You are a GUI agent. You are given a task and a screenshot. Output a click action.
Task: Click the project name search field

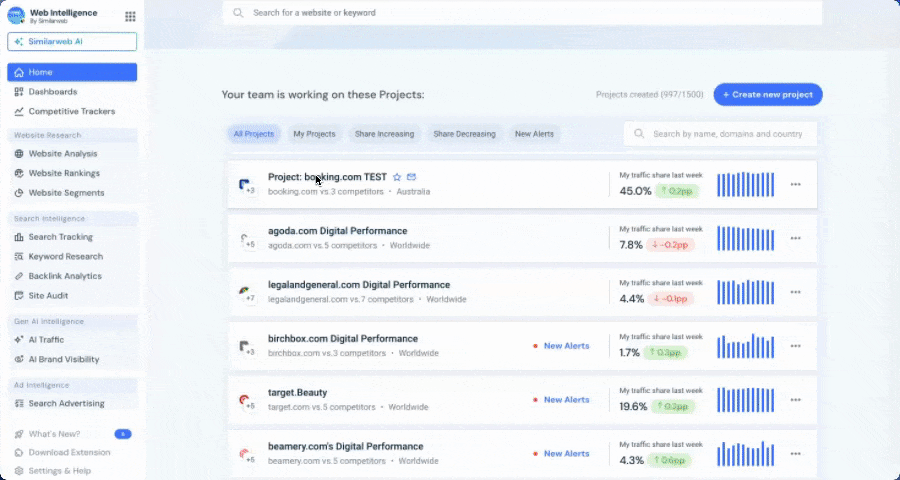(x=728, y=134)
